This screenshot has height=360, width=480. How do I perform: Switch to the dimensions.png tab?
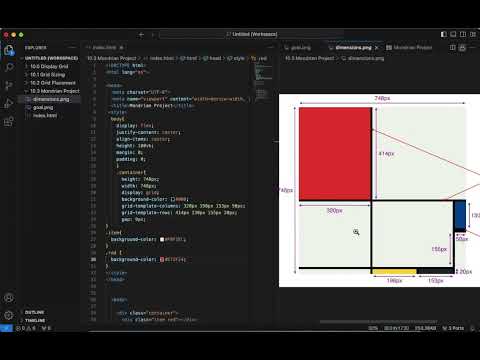tap(353, 48)
